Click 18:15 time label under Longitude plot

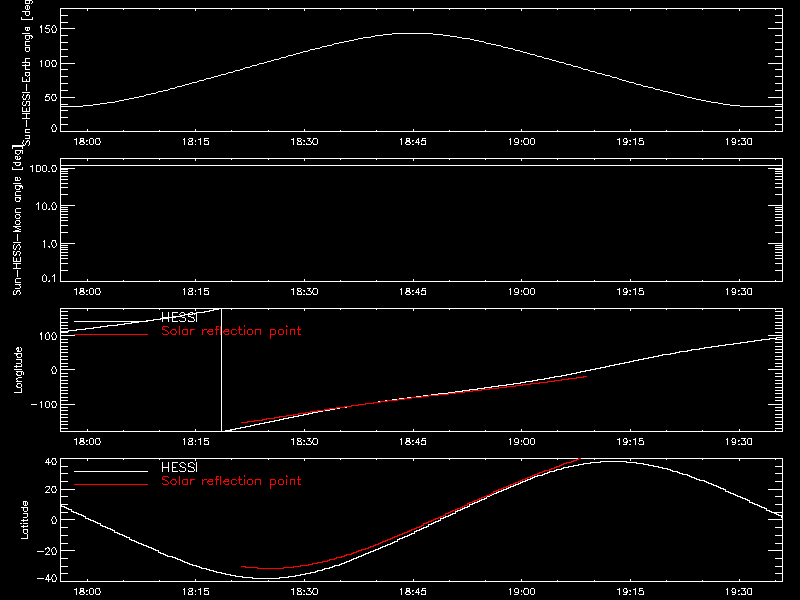tap(195, 442)
